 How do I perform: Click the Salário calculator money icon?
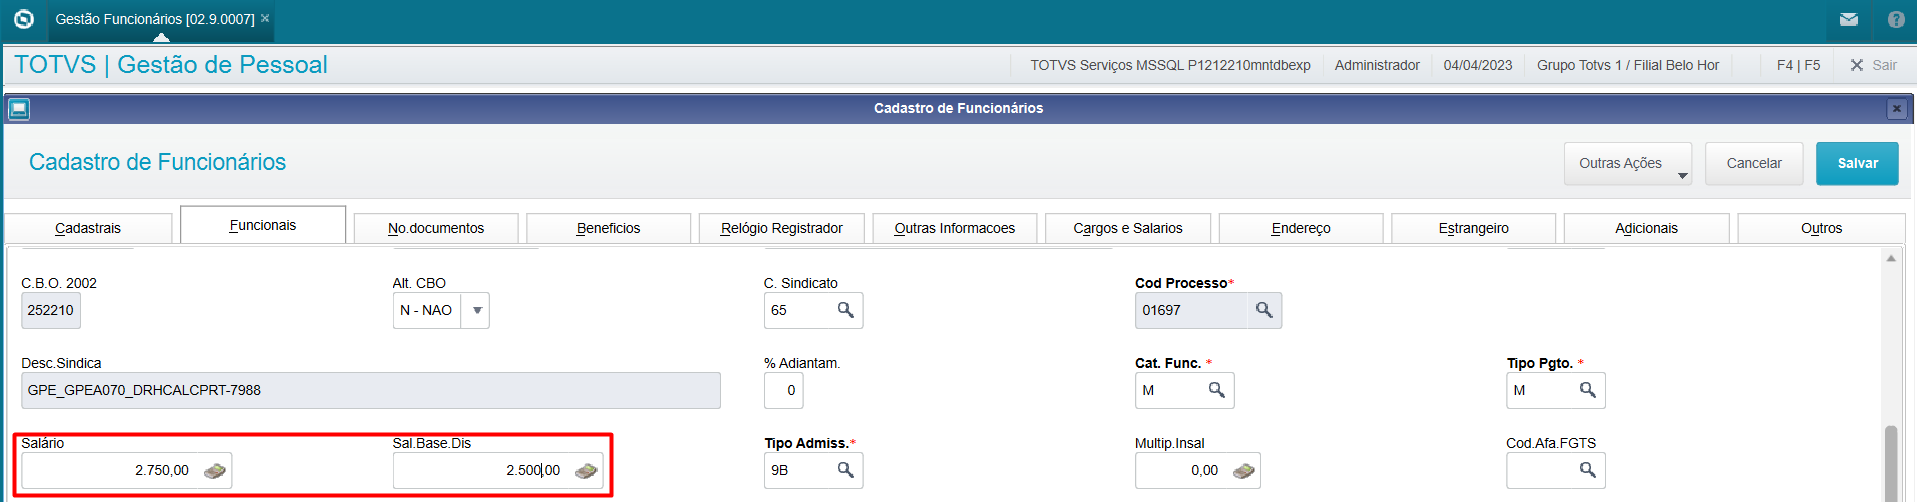214,470
